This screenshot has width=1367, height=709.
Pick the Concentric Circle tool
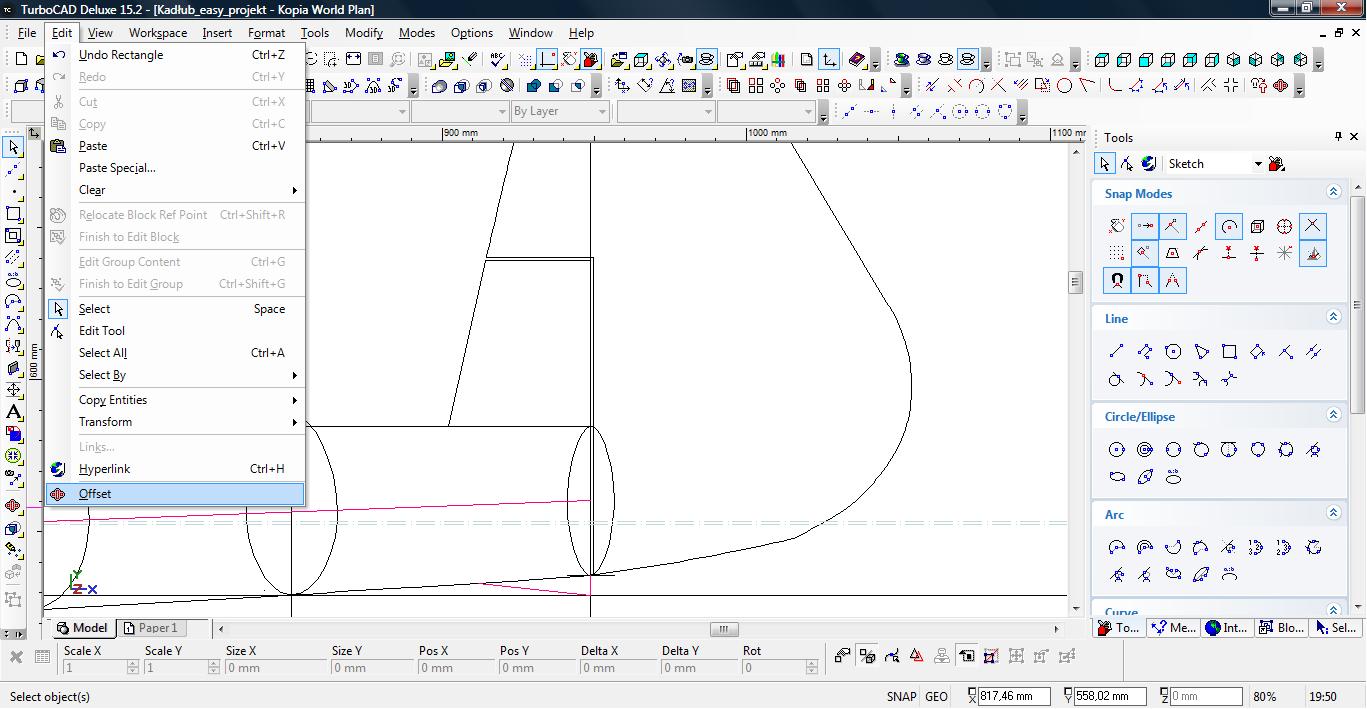tap(1145, 450)
